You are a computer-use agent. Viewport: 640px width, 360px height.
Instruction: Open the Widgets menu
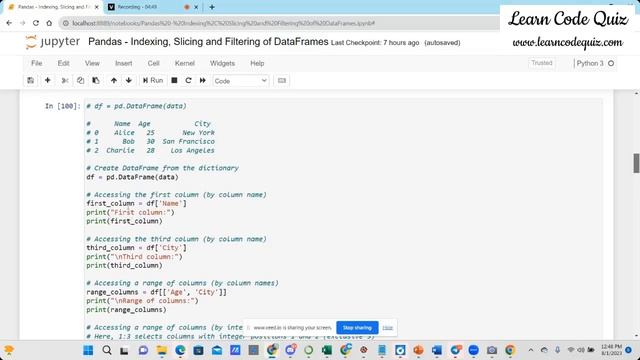click(222, 63)
